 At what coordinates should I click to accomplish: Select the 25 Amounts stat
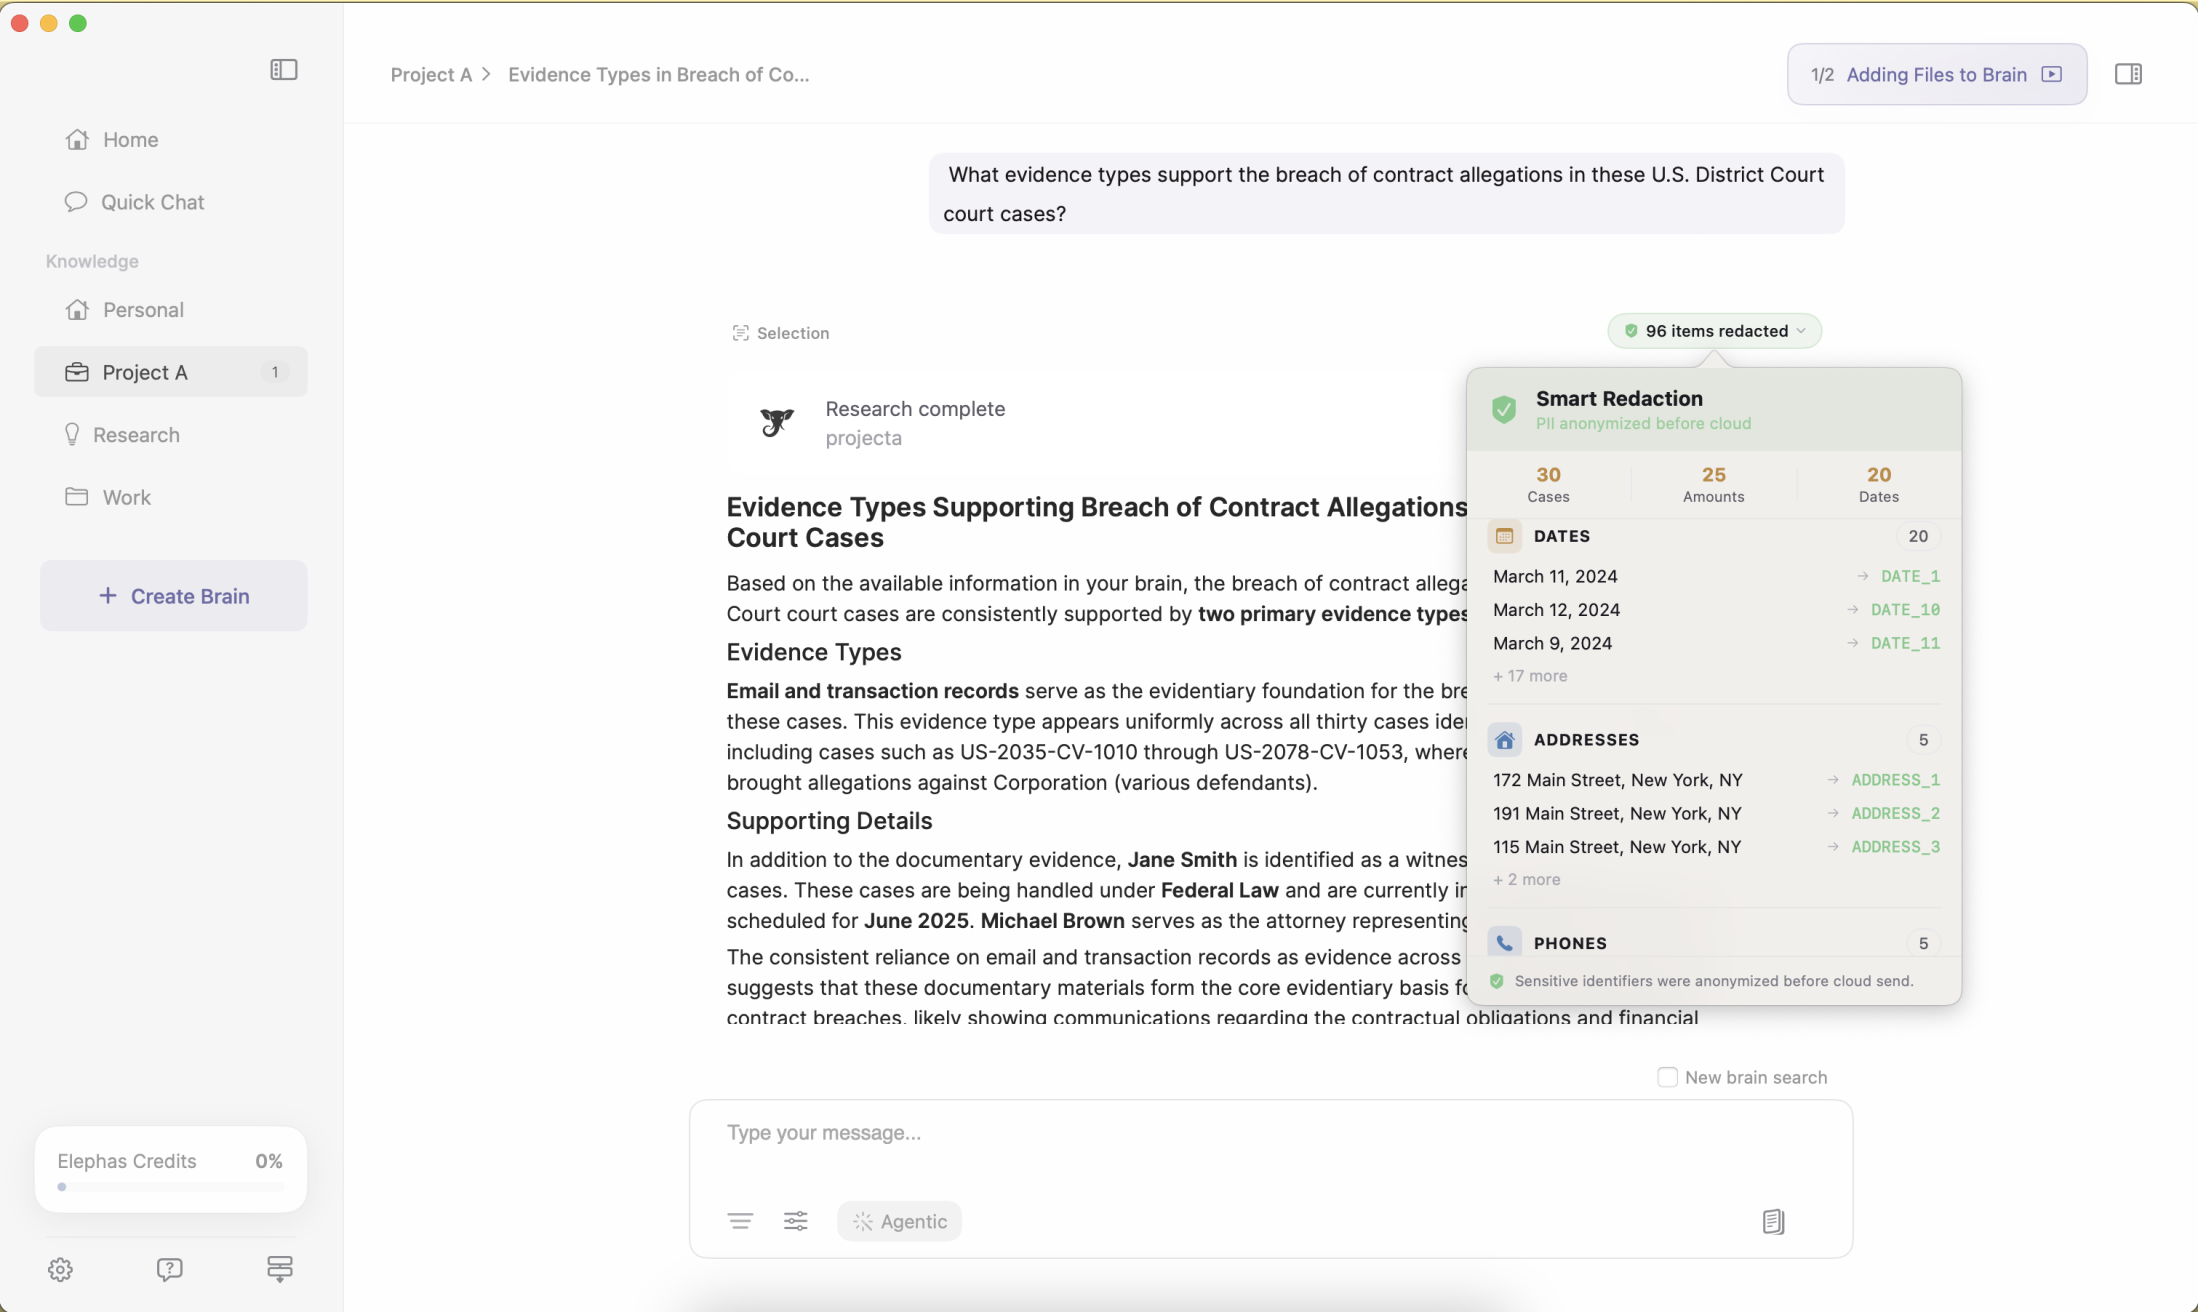[1713, 484]
